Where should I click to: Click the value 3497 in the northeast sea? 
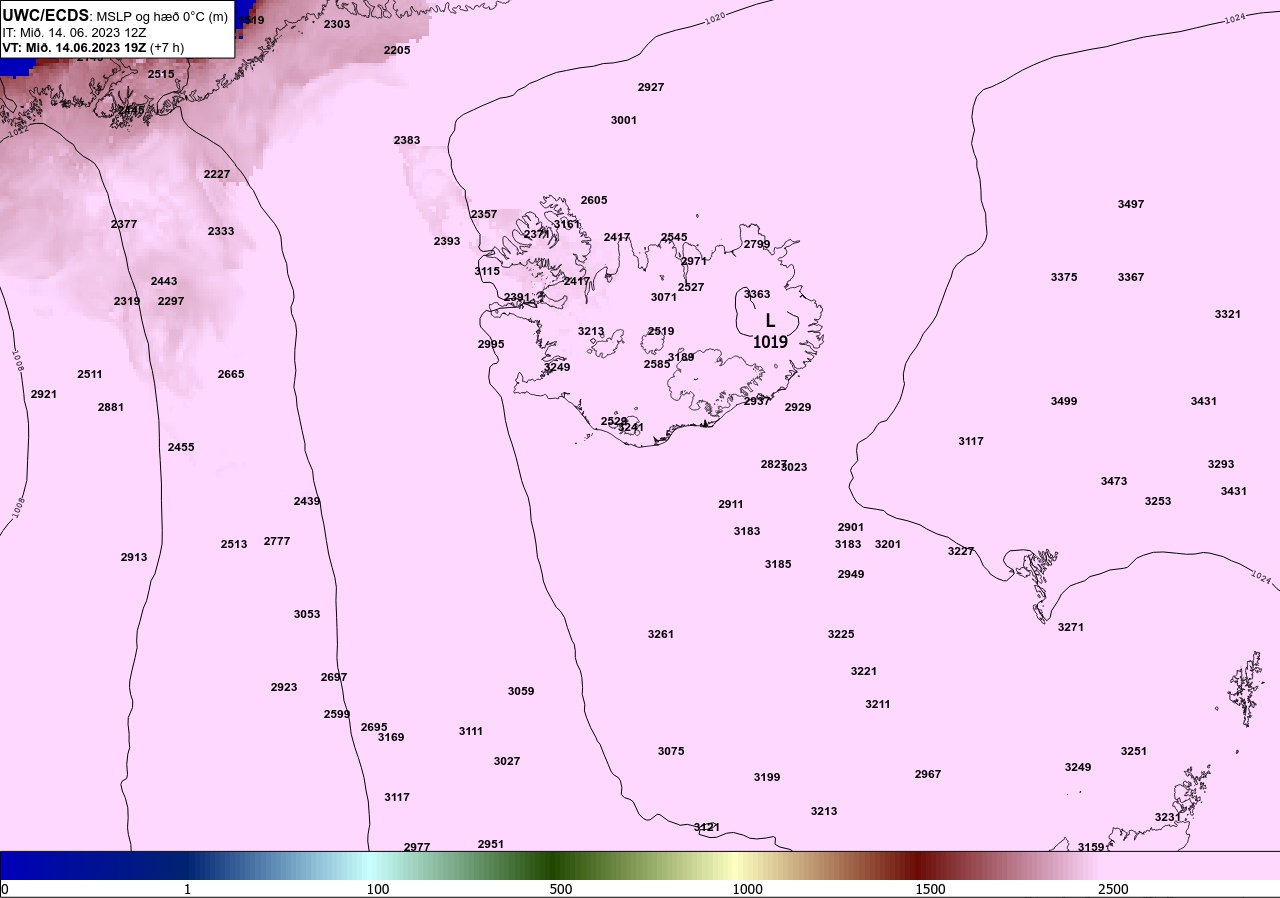(1131, 204)
